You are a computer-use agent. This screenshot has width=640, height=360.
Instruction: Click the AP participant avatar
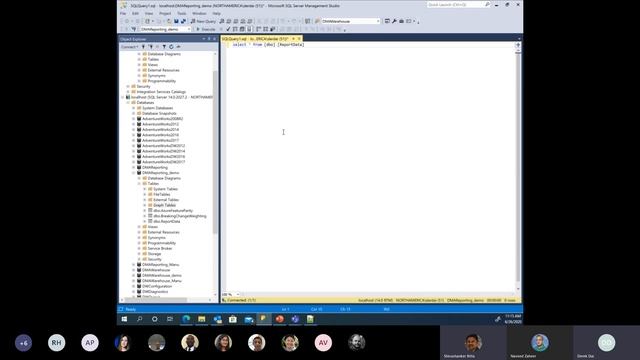(x=90, y=343)
